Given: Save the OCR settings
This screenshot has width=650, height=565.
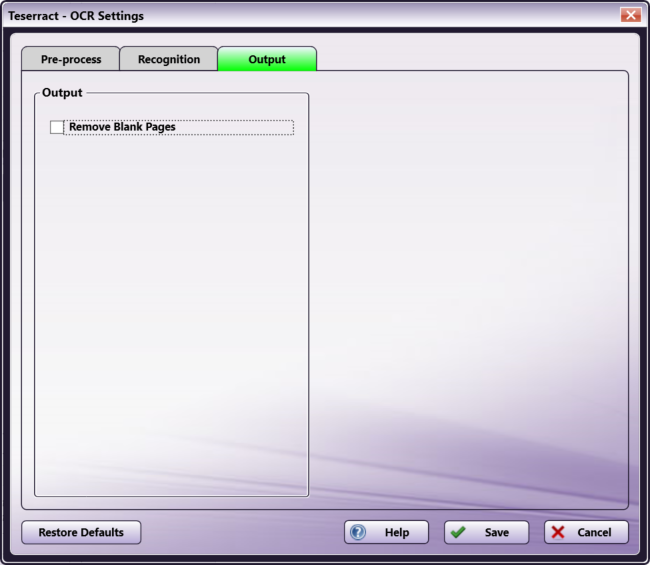Looking at the screenshot, I should [x=487, y=532].
